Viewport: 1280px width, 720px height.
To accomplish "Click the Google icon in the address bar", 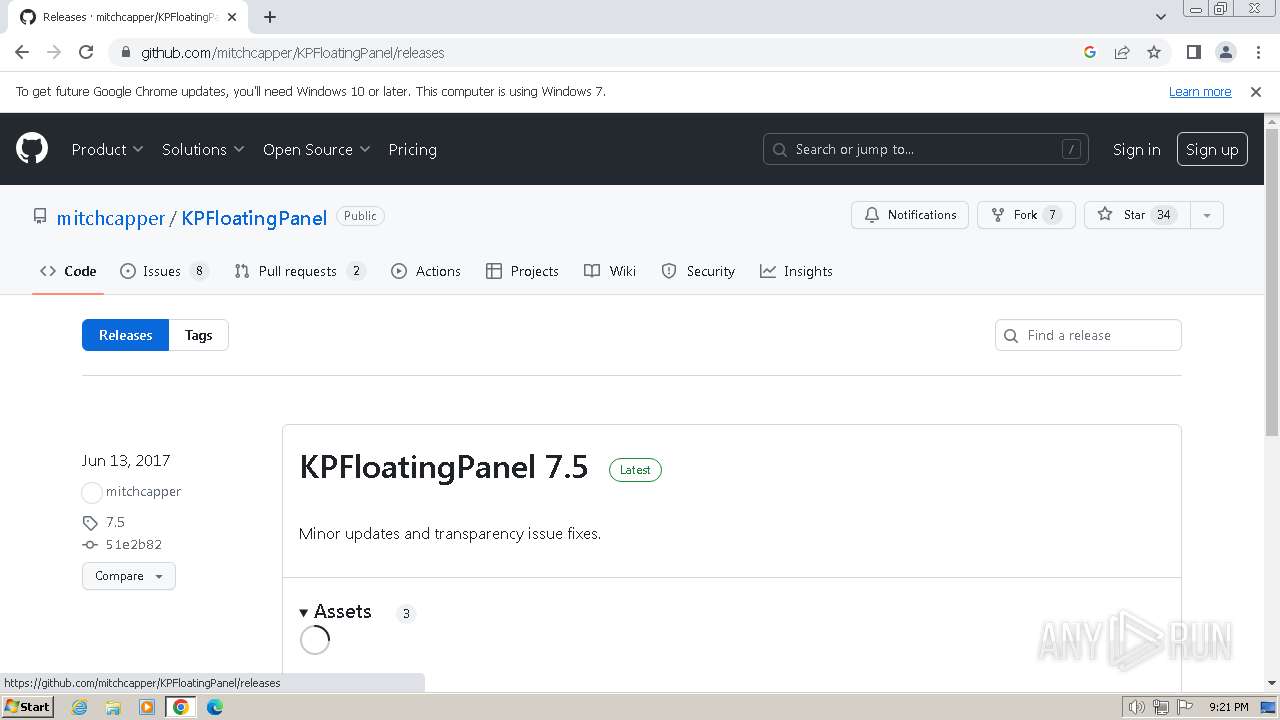I will point(1090,52).
